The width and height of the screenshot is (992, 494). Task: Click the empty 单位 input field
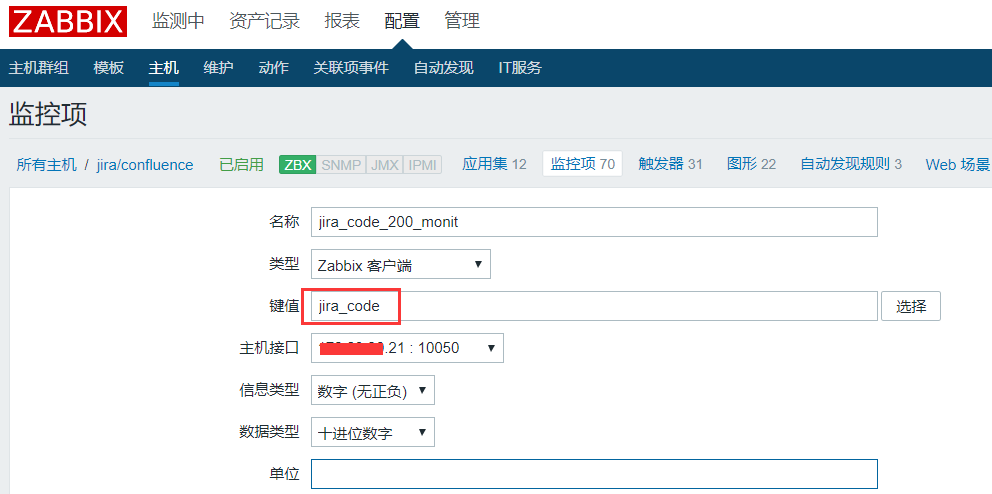(594, 474)
